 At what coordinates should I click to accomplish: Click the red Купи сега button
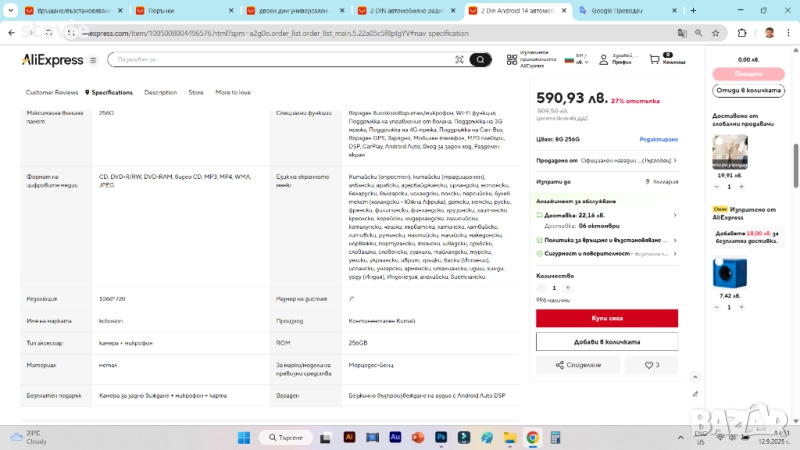(606, 318)
